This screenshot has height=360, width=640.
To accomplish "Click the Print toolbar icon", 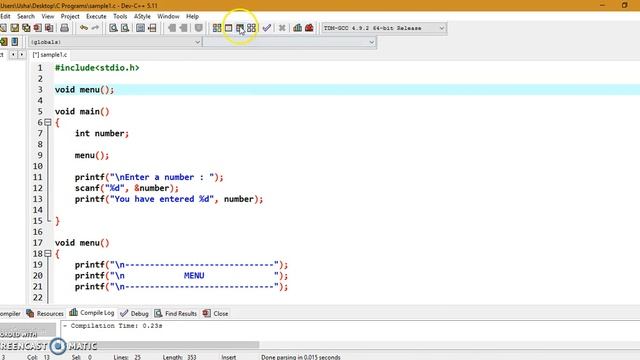I will click(64, 28).
